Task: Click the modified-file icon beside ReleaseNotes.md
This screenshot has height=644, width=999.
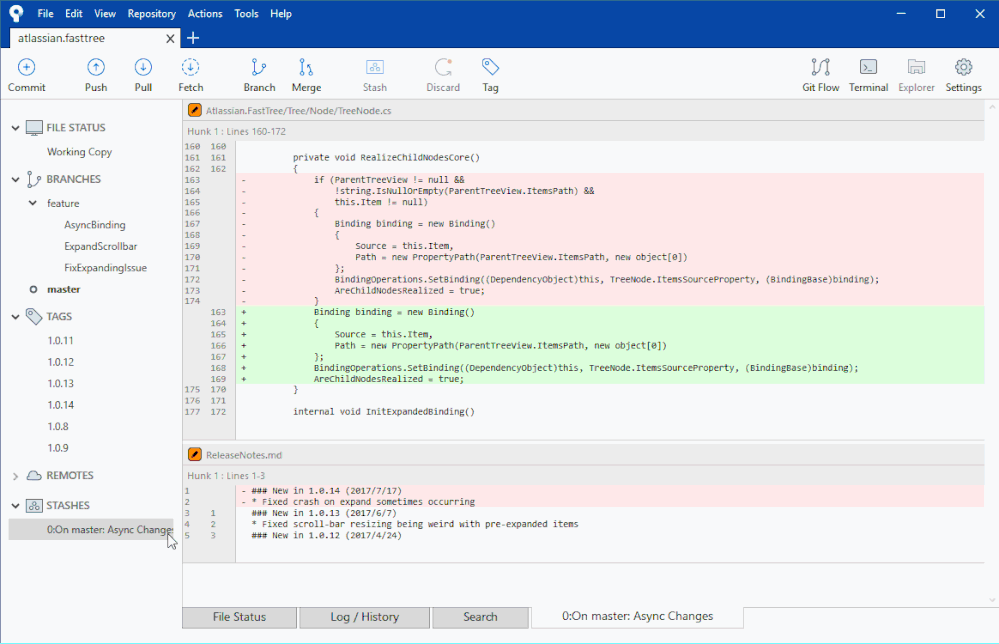Action: (195, 455)
